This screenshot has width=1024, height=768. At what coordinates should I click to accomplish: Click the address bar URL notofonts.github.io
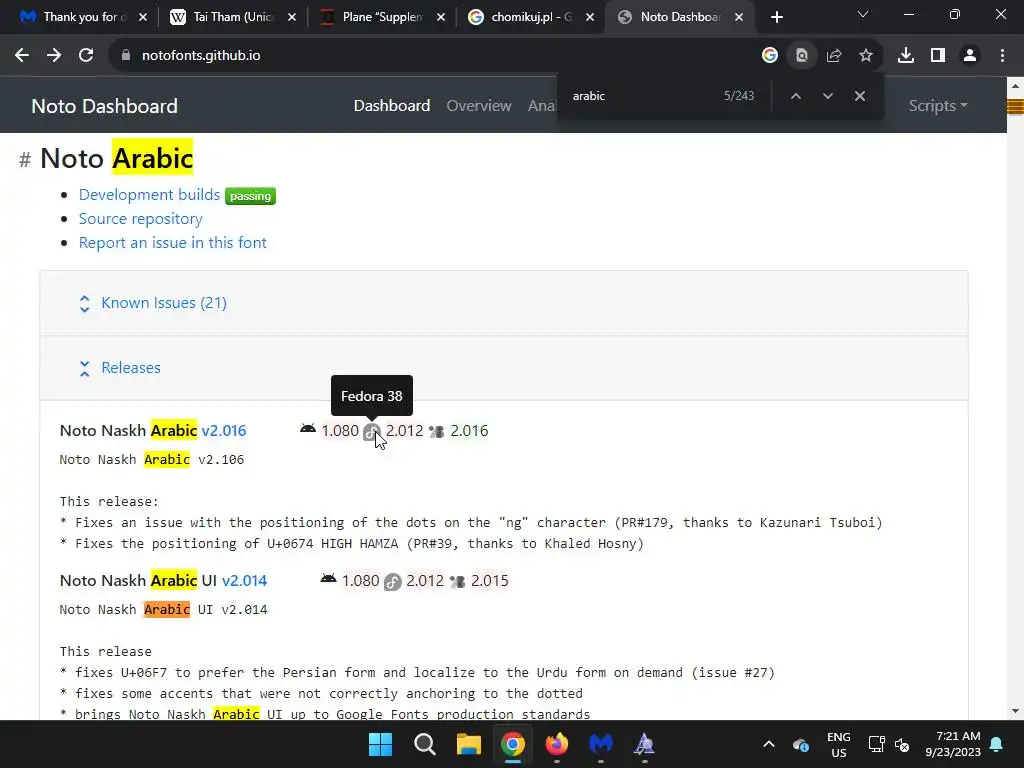coord(201,56)
